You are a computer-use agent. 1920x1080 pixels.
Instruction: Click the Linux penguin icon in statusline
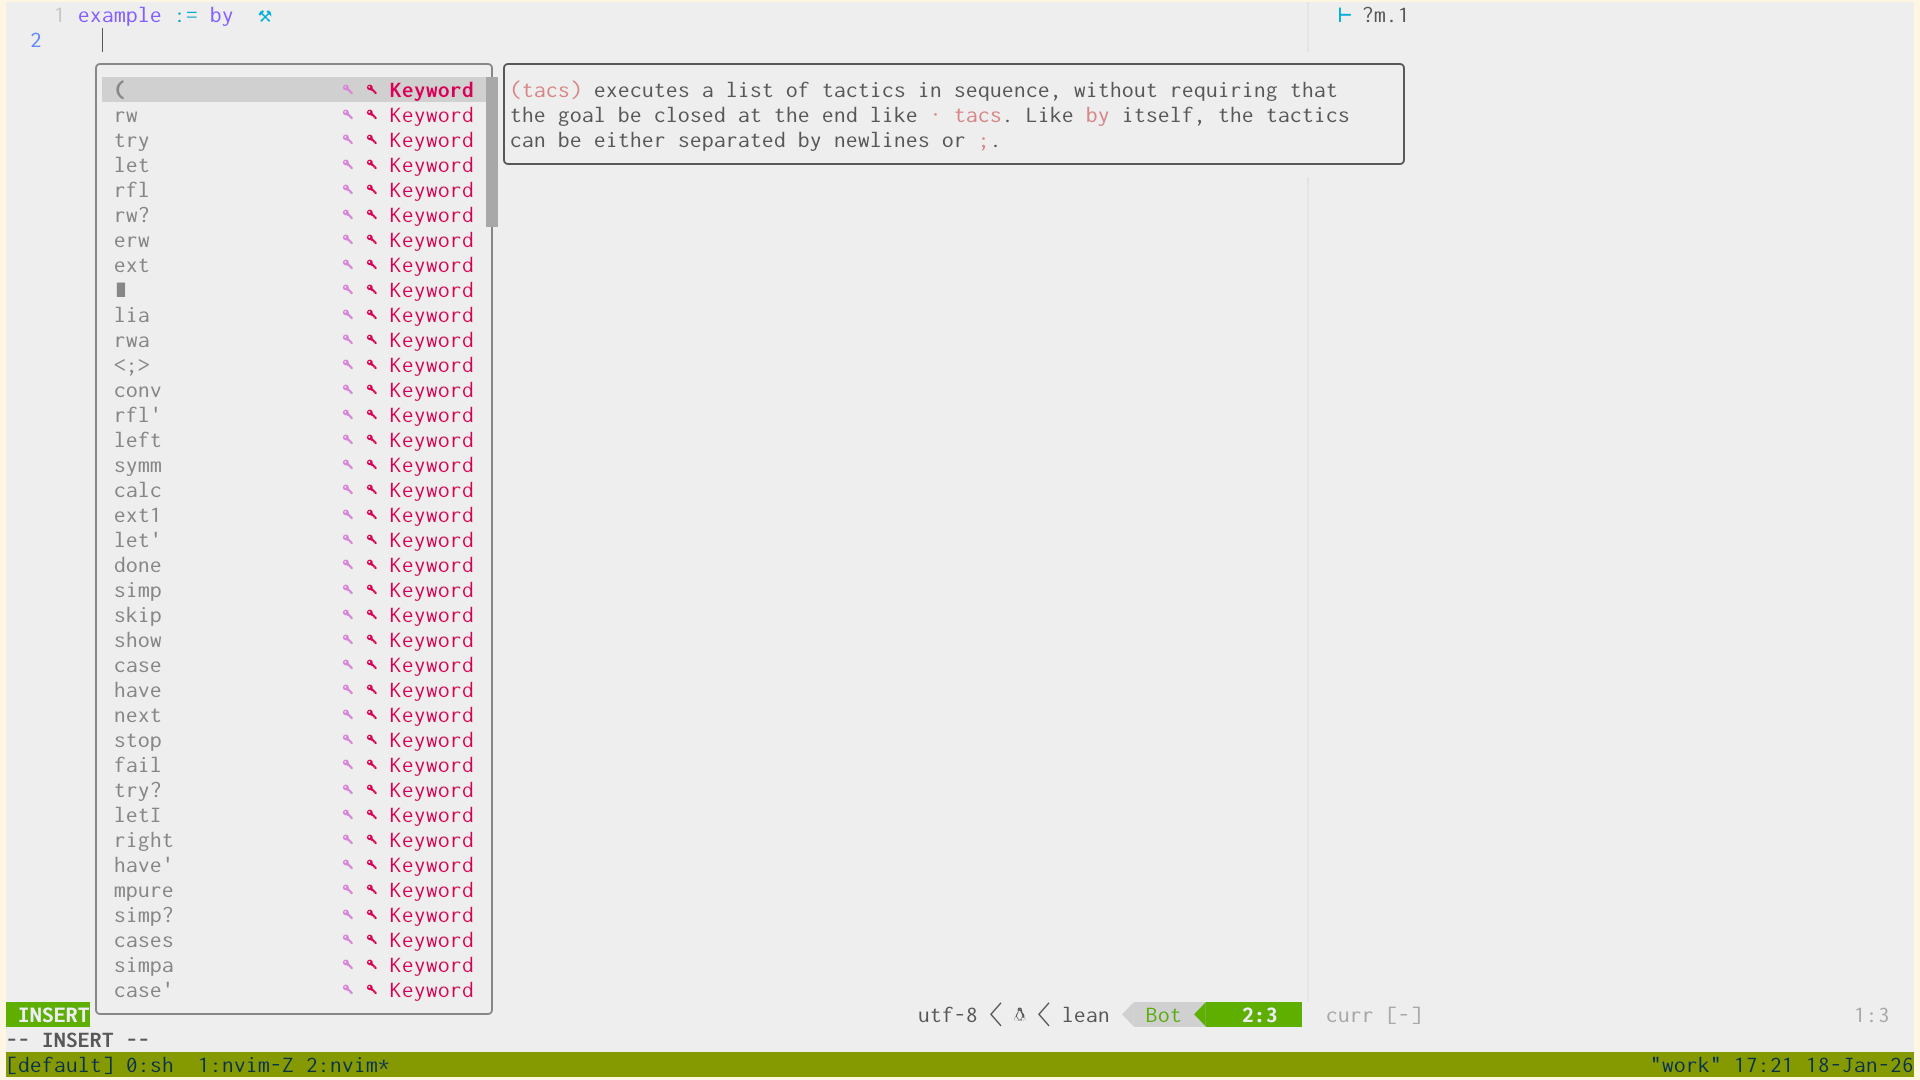pyautogui.click(x=1019, y=1015)
